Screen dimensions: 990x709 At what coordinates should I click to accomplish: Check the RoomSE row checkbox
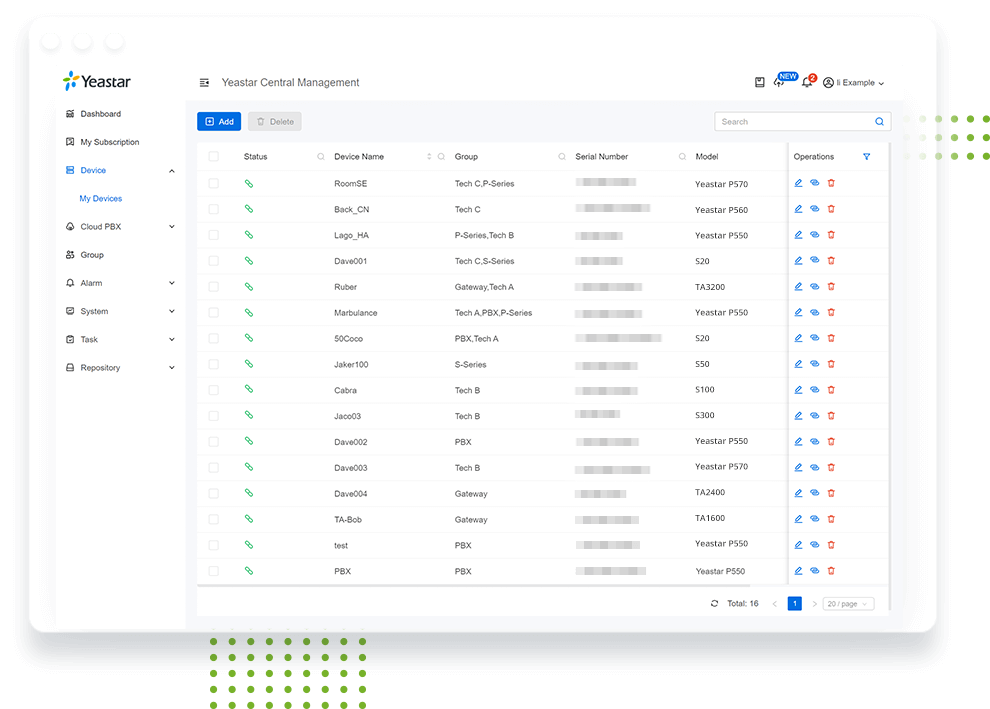click(213, 184)
